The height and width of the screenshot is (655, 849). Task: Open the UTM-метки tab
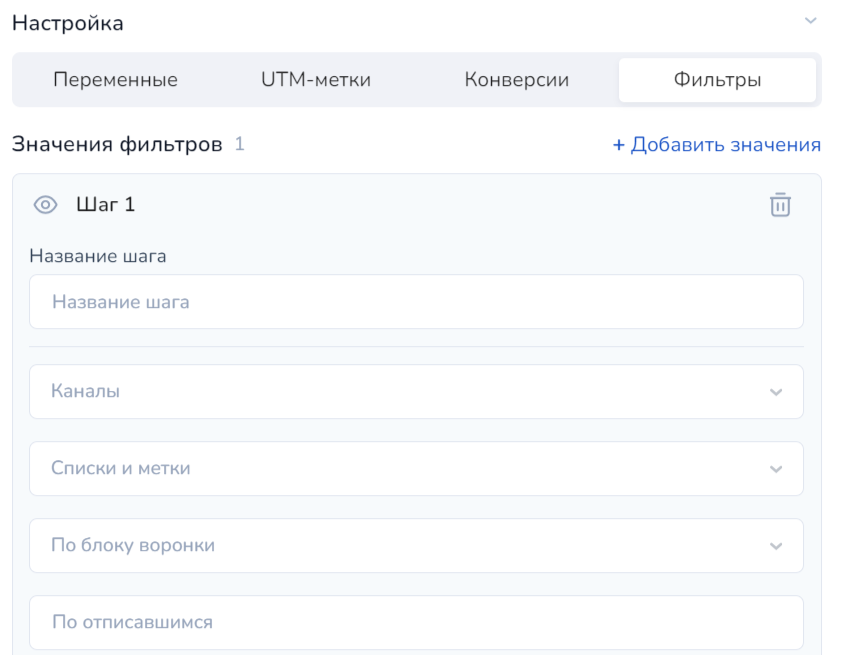[x=315, y=80]
